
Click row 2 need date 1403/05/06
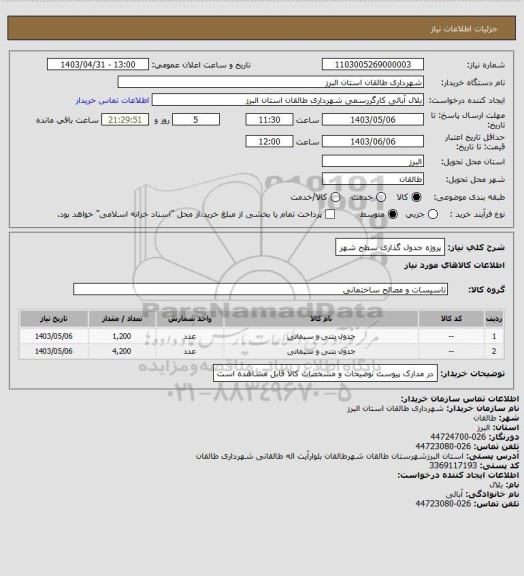(54, 352)
